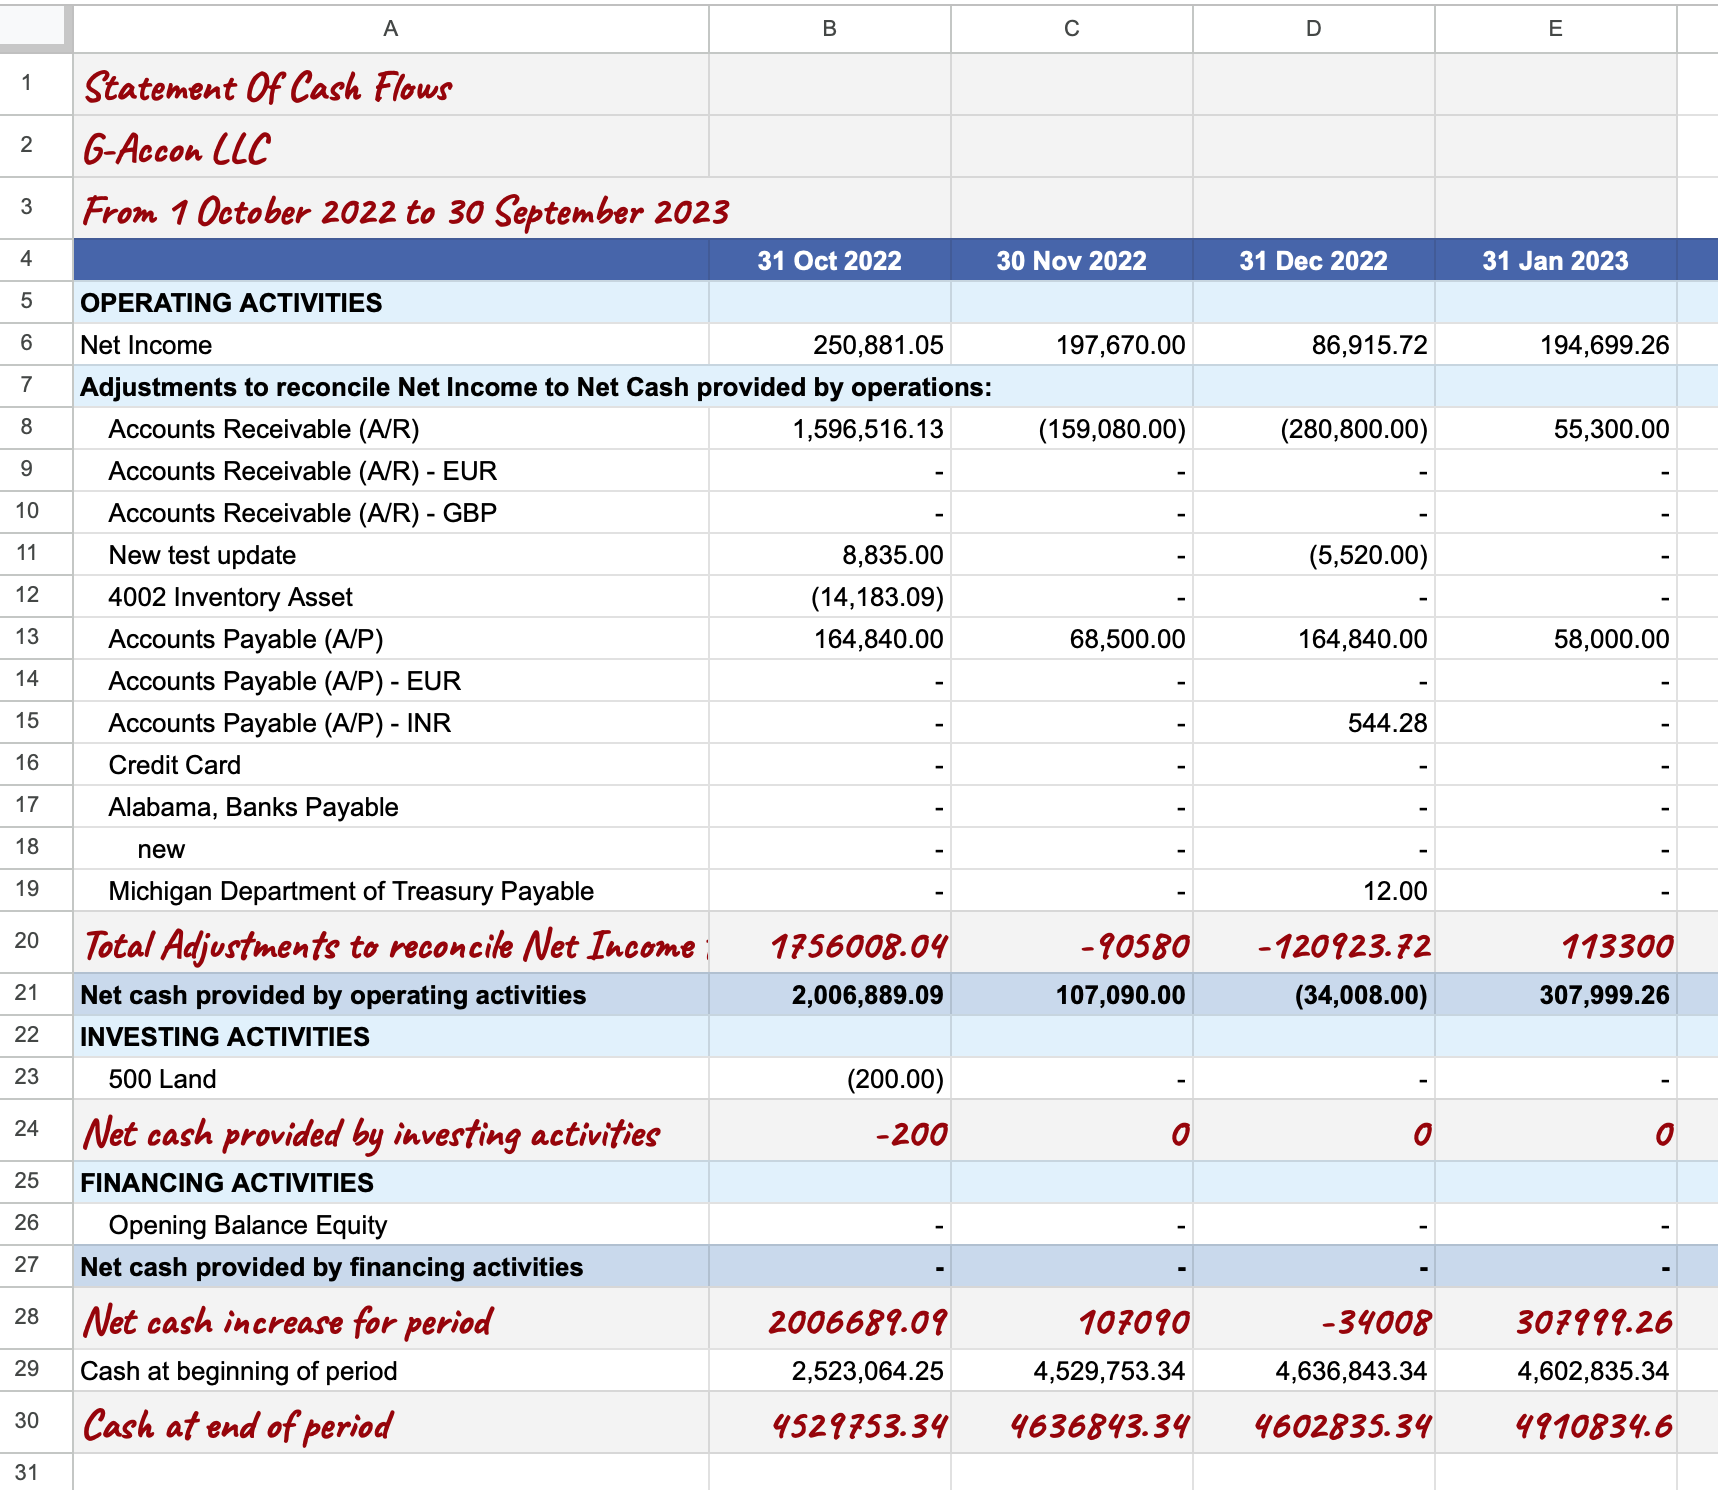Select Net Income value 197,670.00
This screenshot has height=1490, width=1718.
[1072, 344]
